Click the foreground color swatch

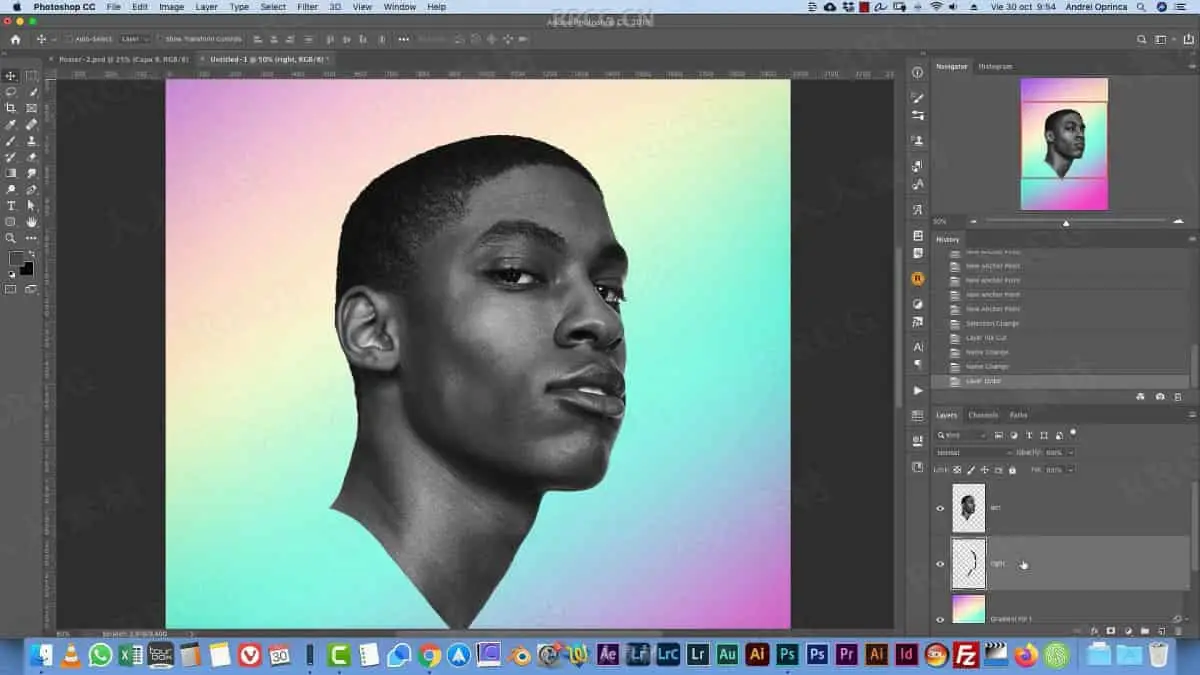(x=16, y=258)
